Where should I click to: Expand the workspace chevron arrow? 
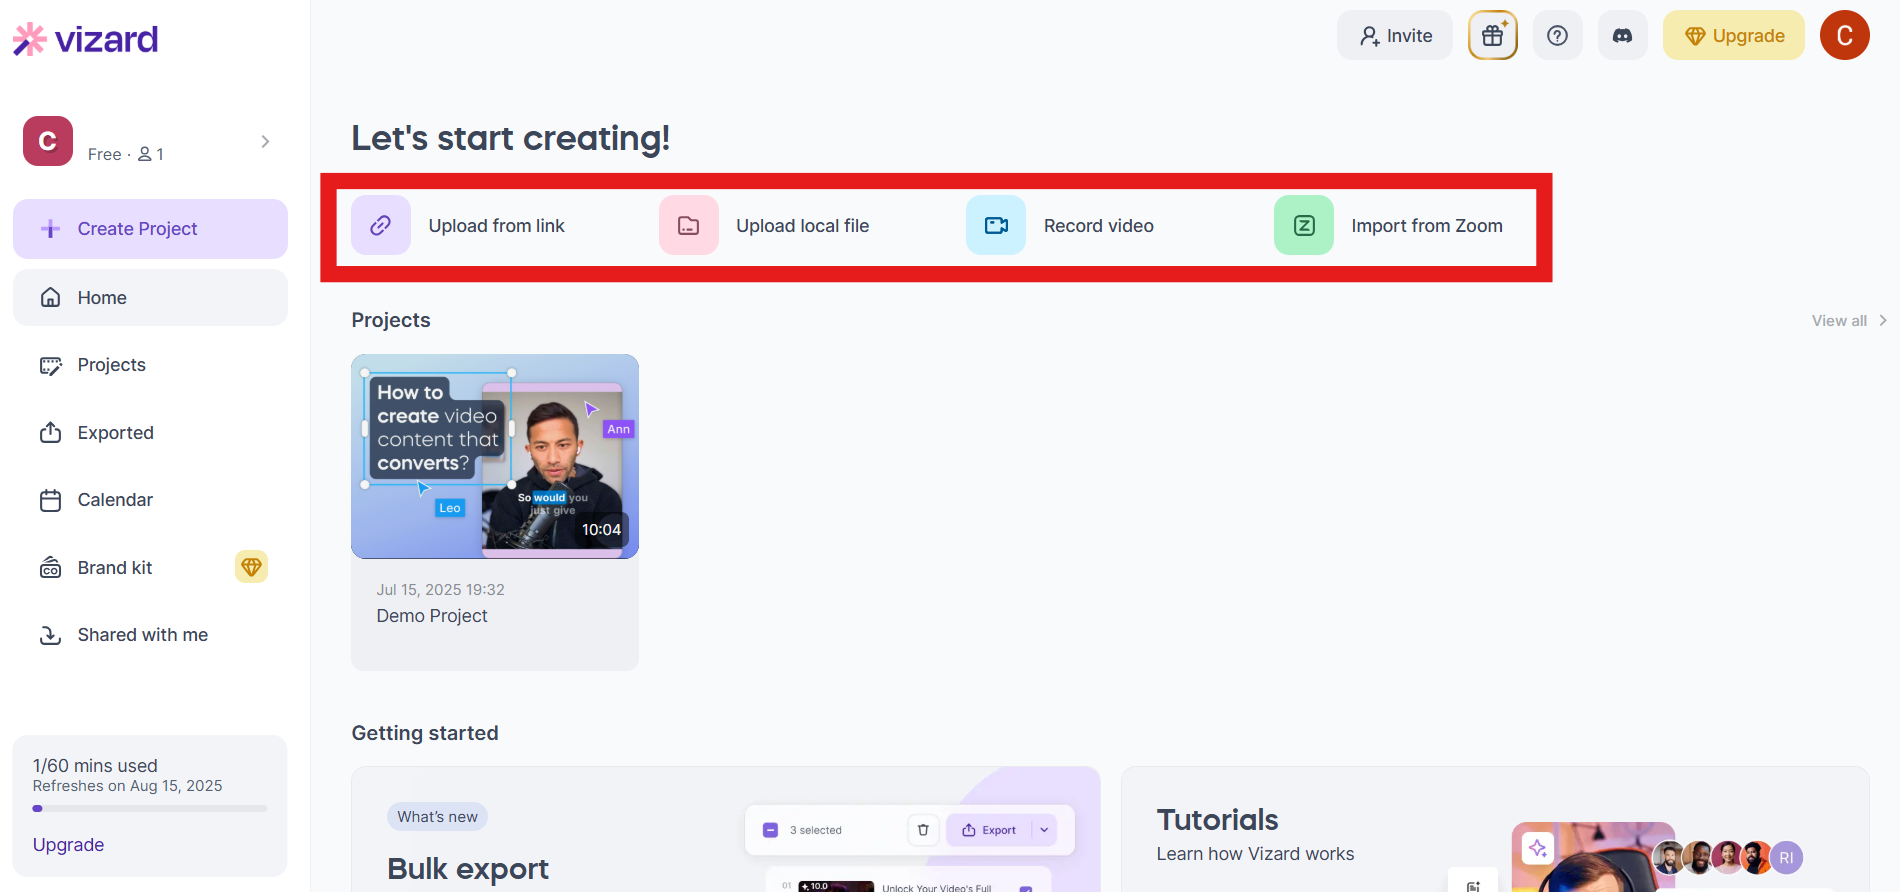coord(265,141)
